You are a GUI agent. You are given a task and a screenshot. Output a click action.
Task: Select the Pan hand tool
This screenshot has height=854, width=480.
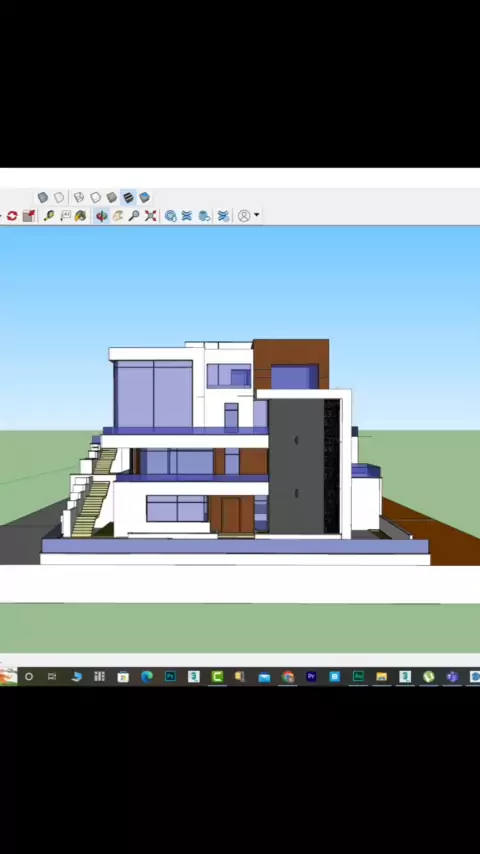click(118, 216)
